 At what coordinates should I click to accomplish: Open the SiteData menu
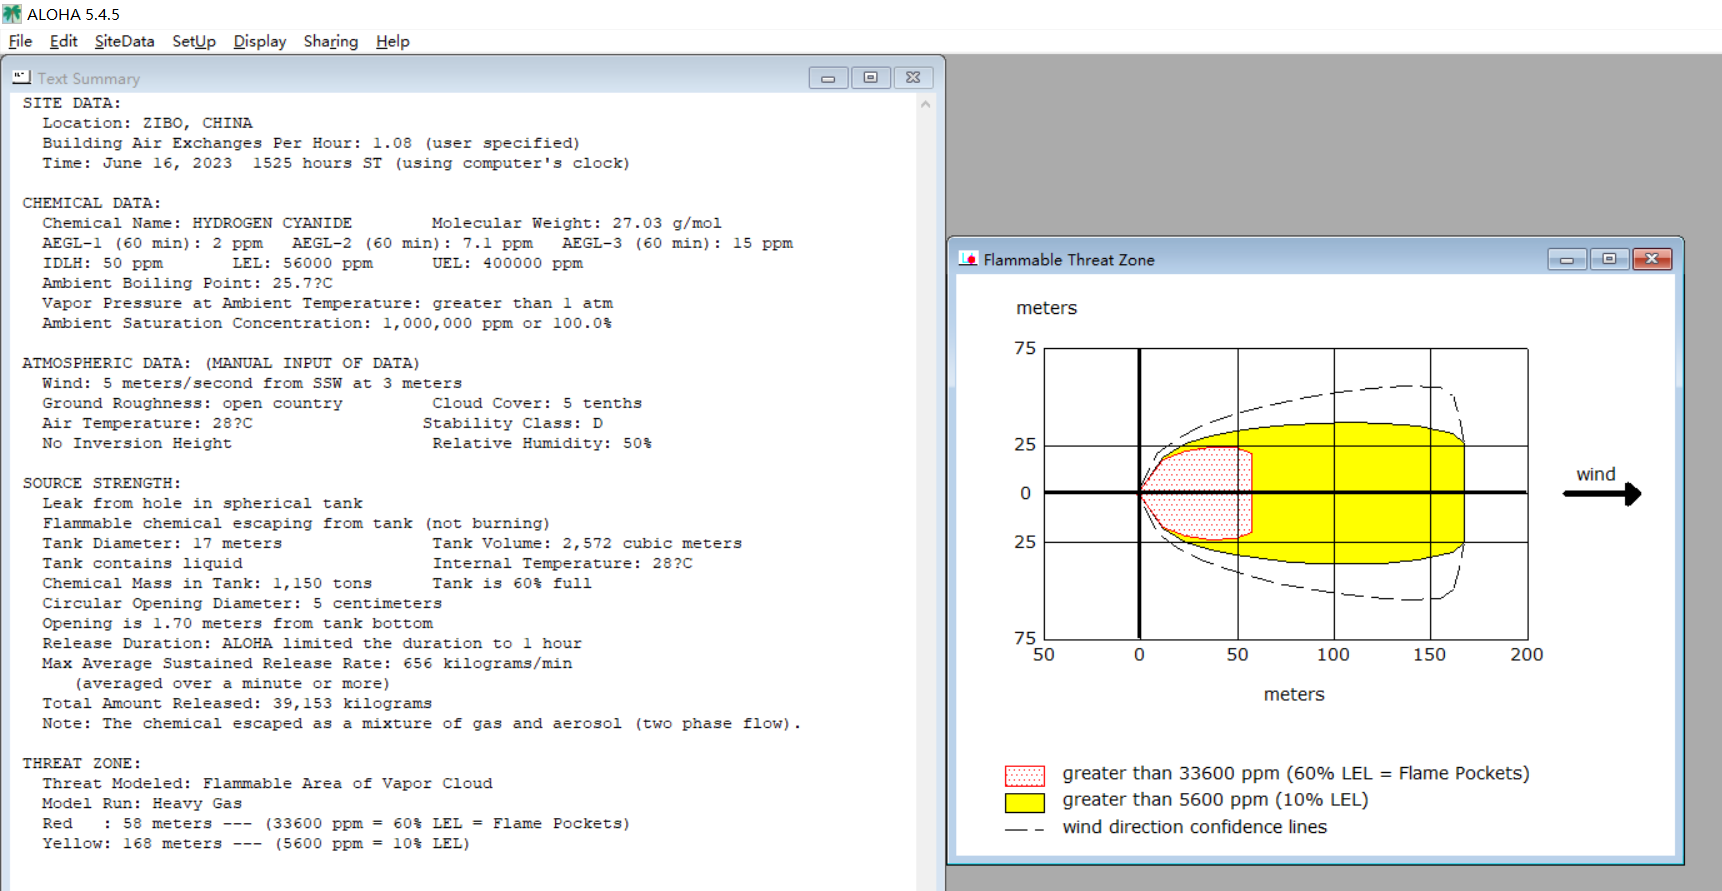[124, 41]
